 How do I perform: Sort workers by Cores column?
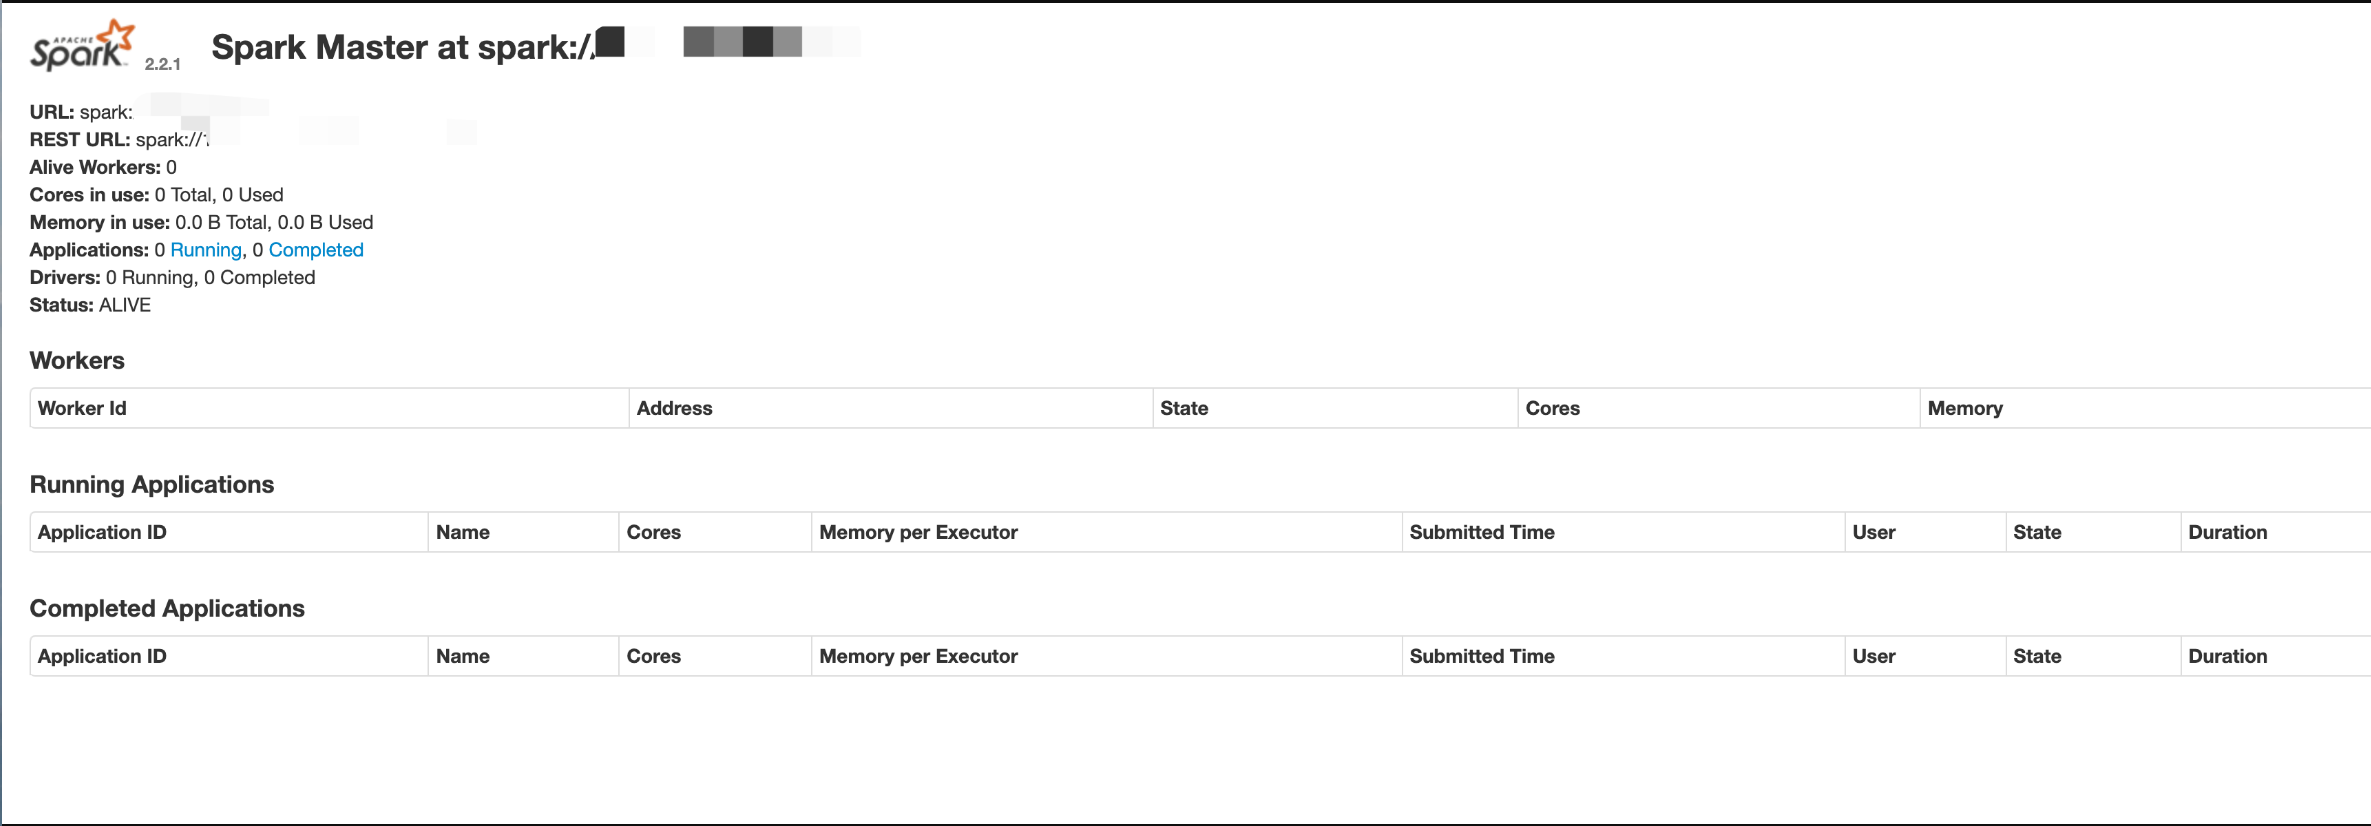pyautogui.click(x=1552, y=408)
